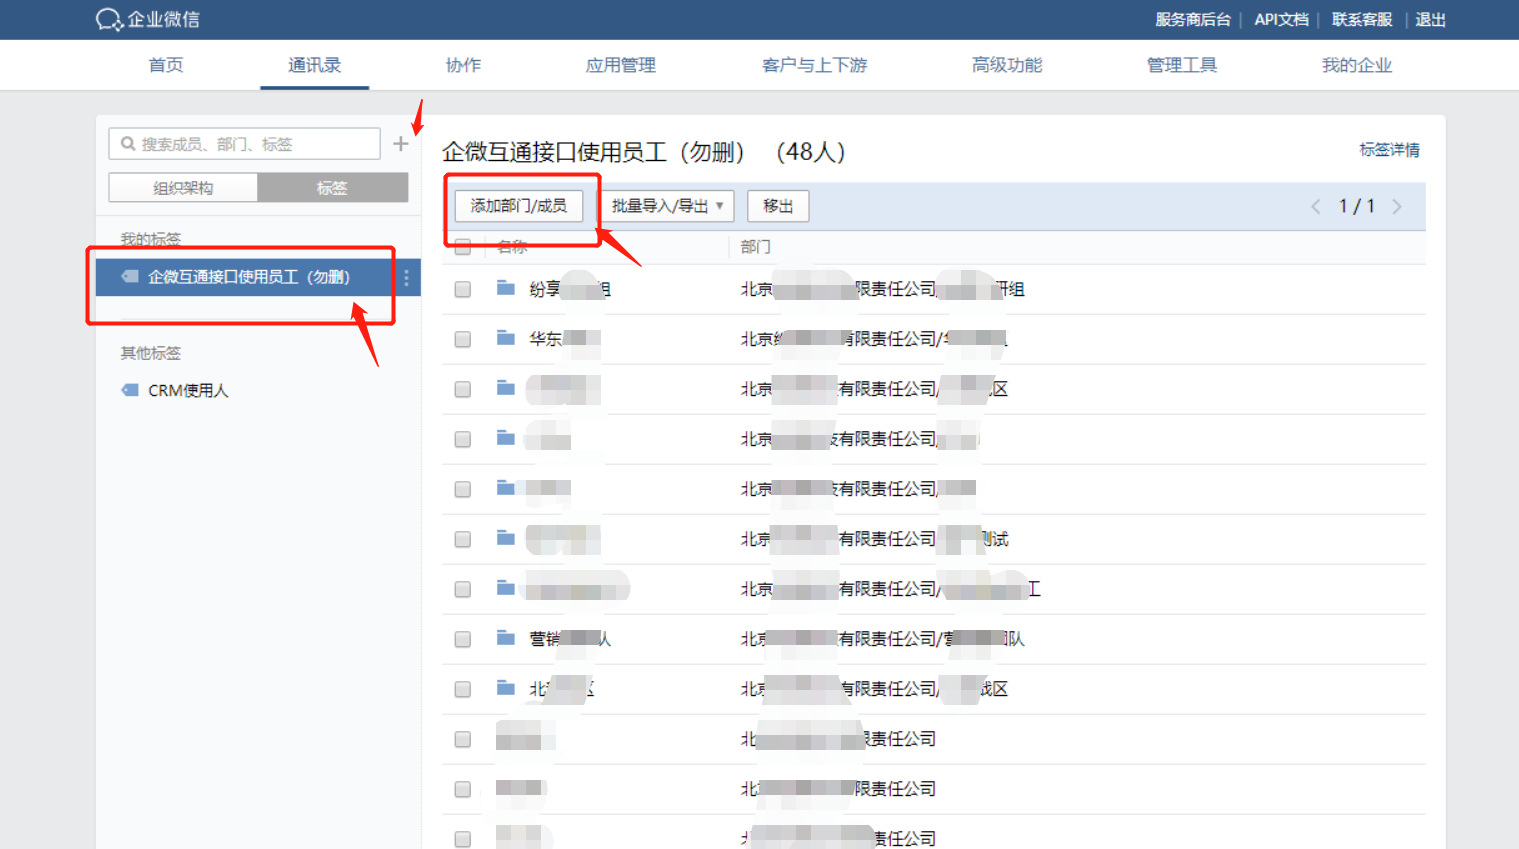1519x849 pixels.
Task: Open the three-dot menu of selected tag
Action: tap(406, 278)
